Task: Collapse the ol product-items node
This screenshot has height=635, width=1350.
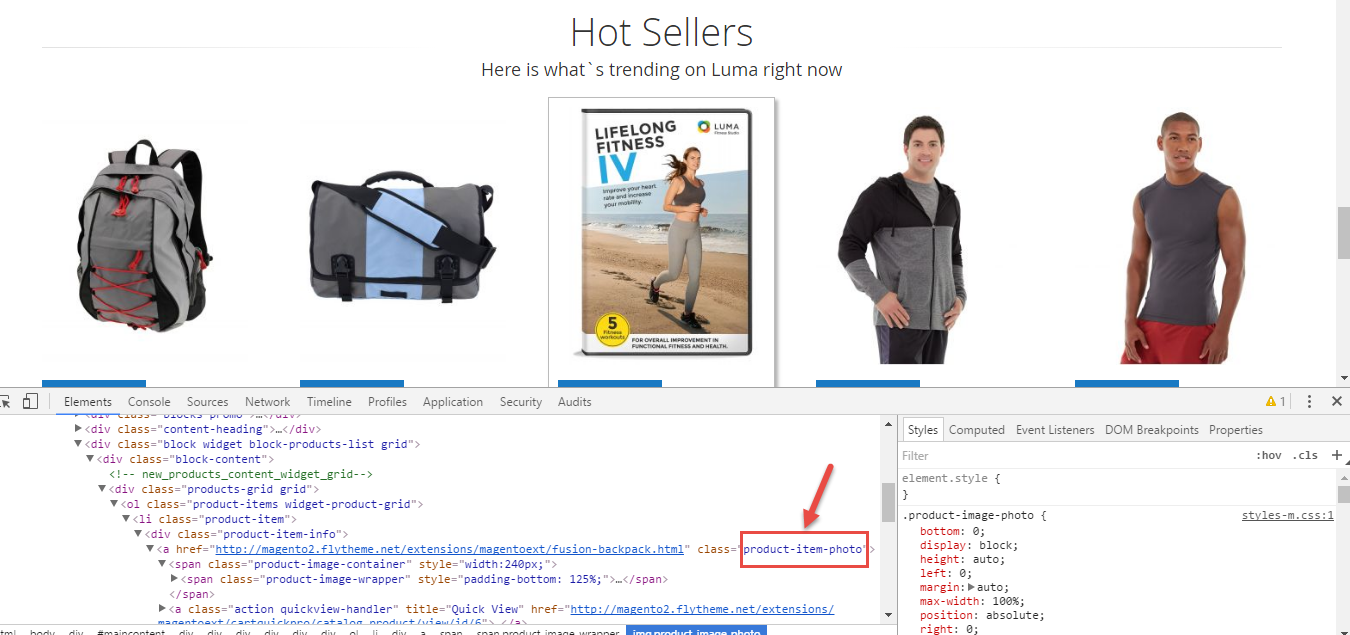Action: 114,504
